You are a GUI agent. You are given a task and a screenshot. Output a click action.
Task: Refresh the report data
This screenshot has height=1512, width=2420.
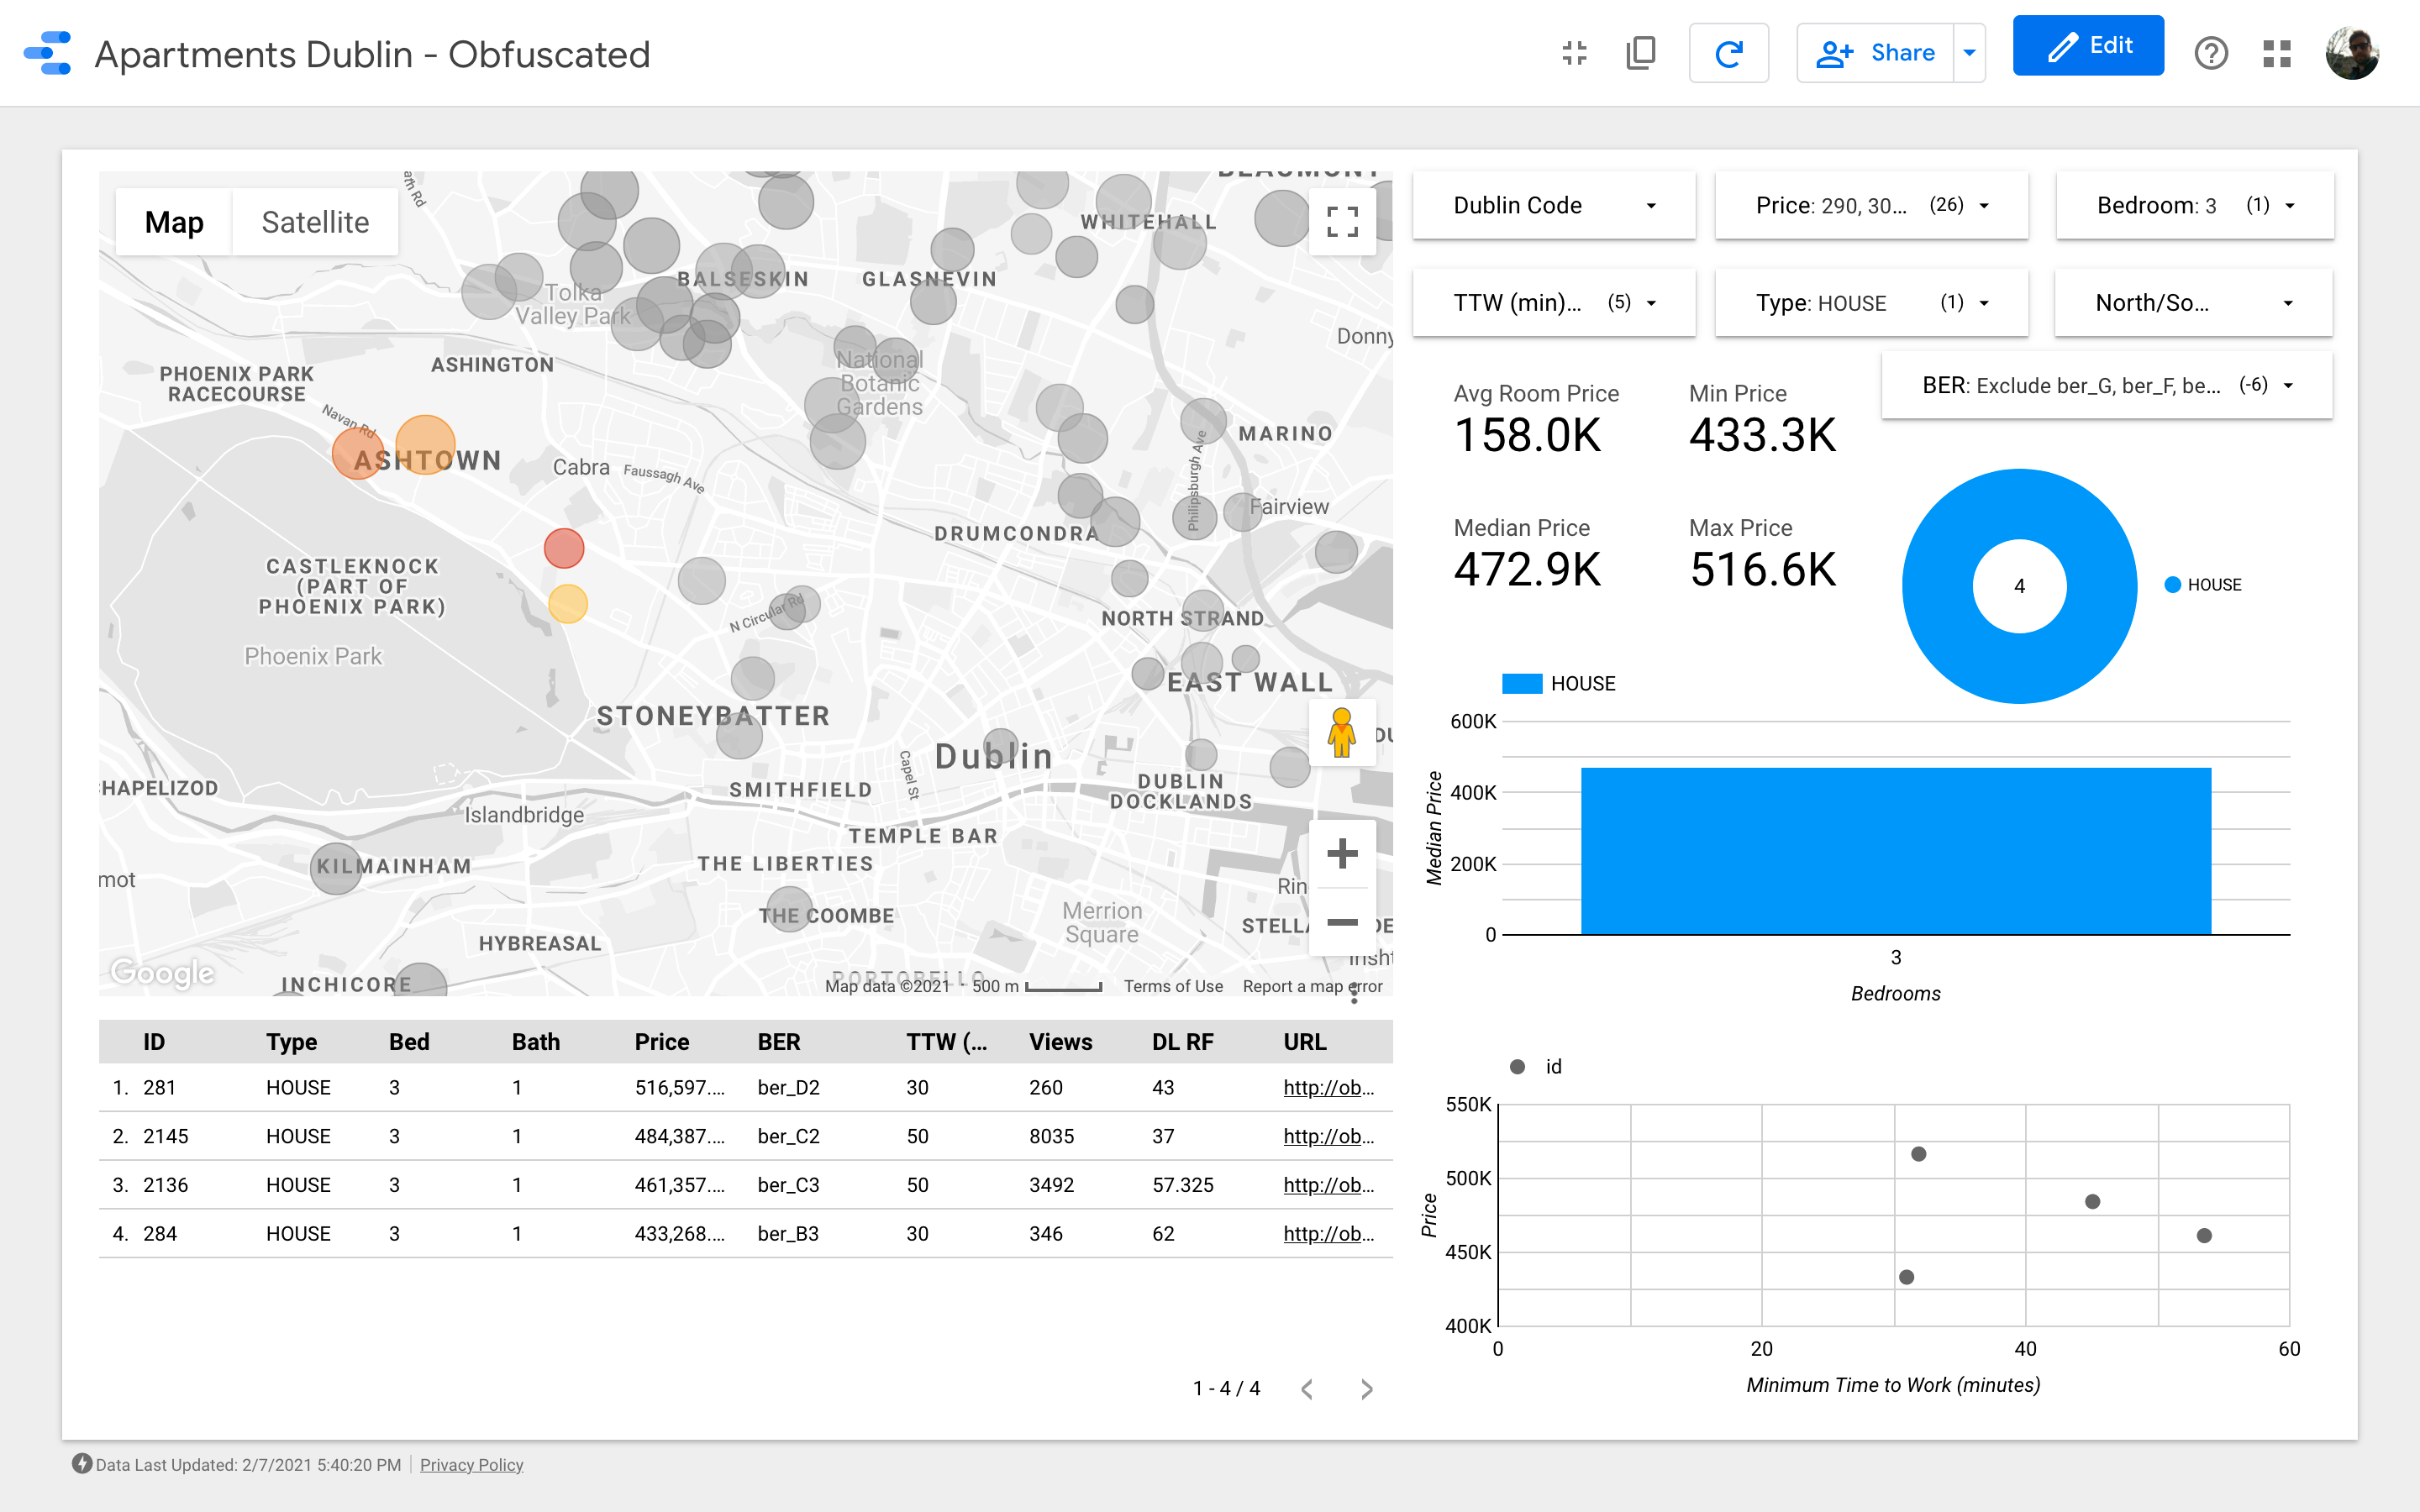point(1728,53)
